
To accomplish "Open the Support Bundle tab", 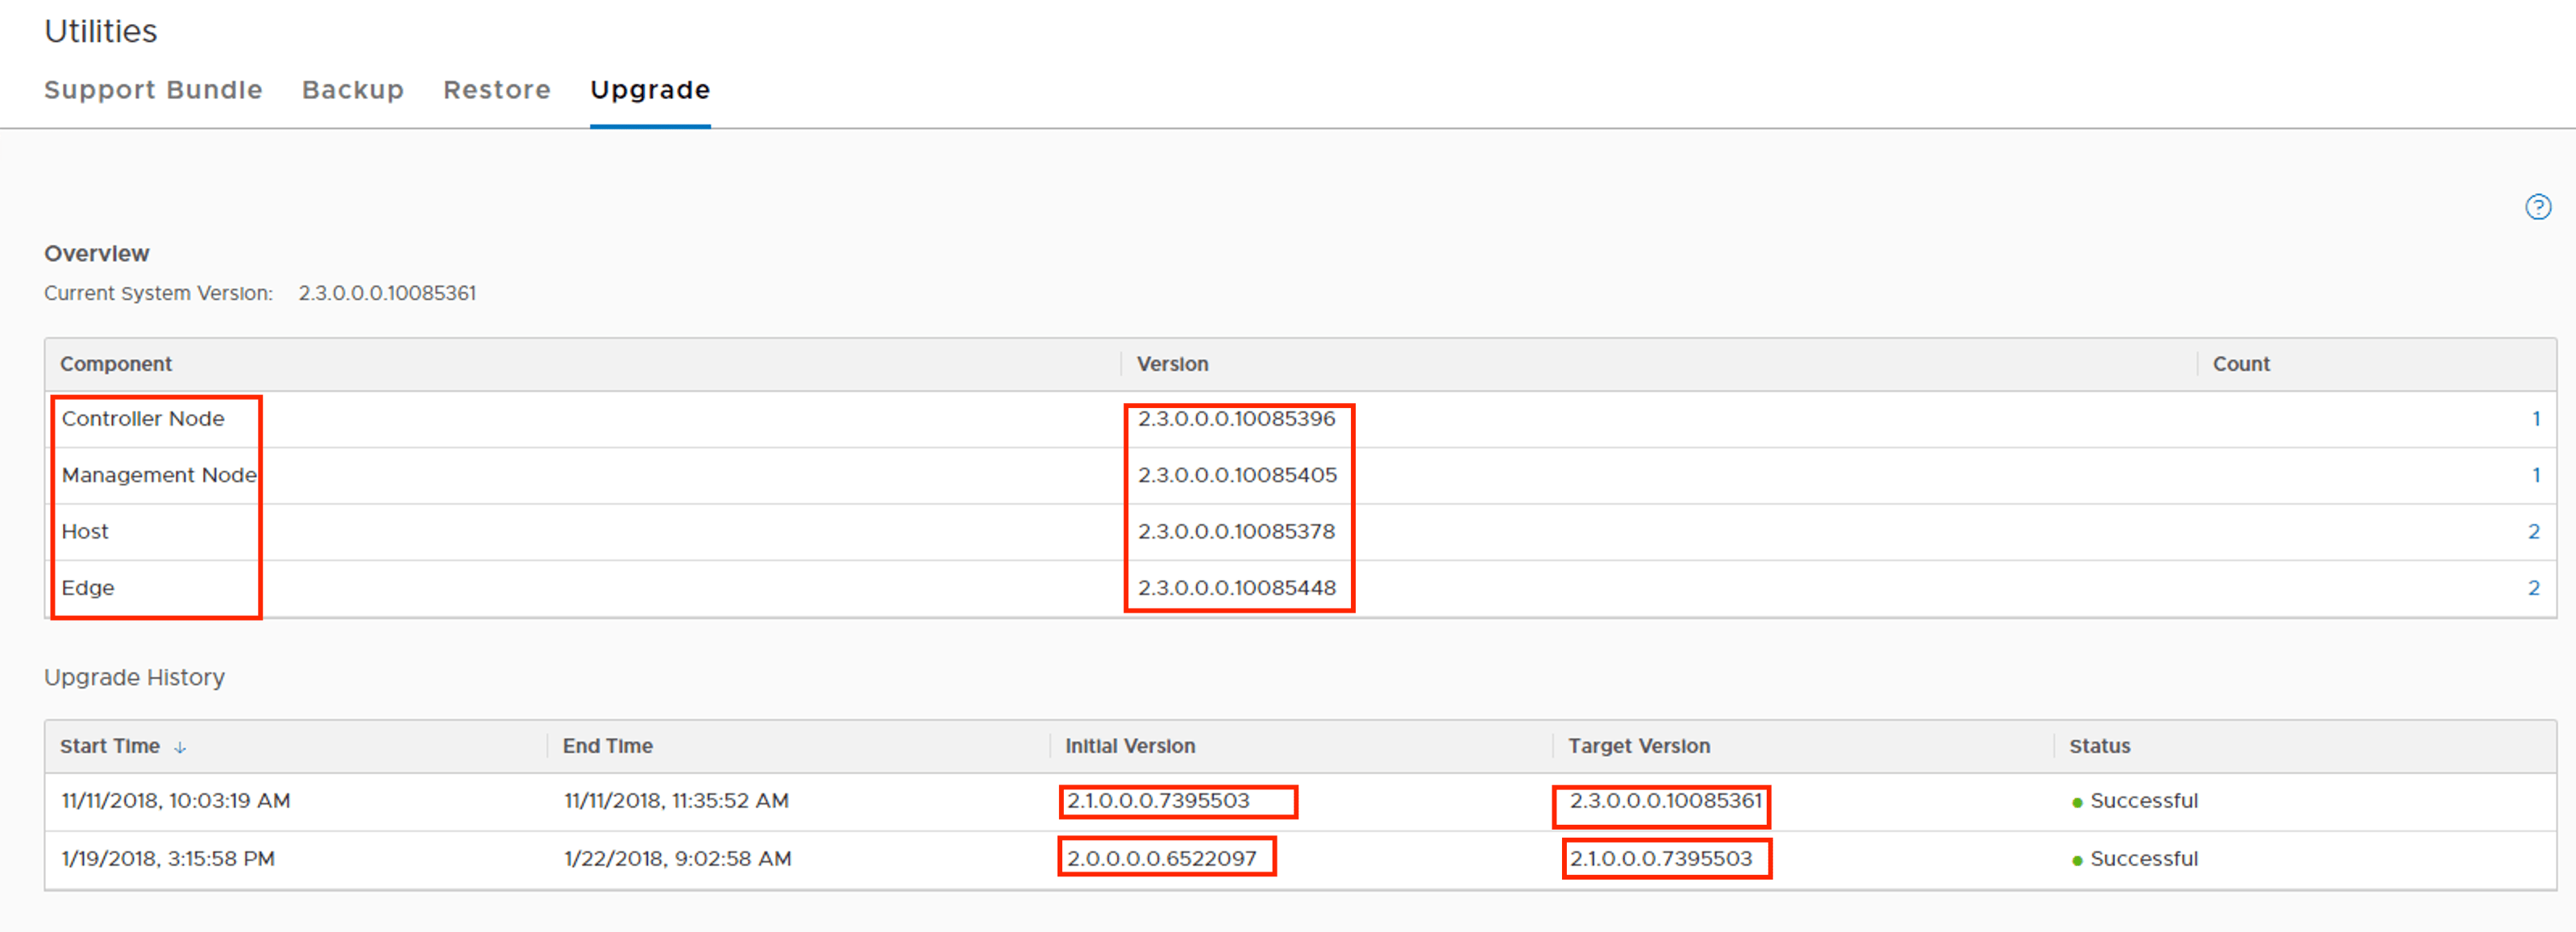I will tap(153, 90).
